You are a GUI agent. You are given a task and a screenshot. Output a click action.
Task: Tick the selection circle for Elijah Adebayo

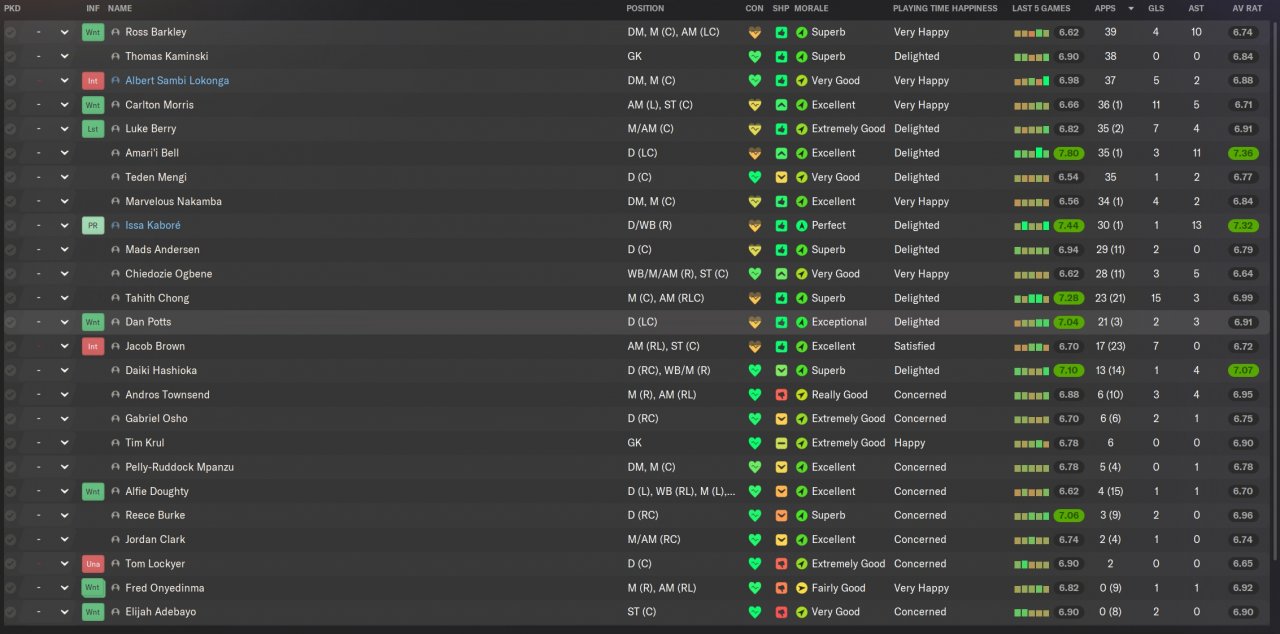coord(10,612)
